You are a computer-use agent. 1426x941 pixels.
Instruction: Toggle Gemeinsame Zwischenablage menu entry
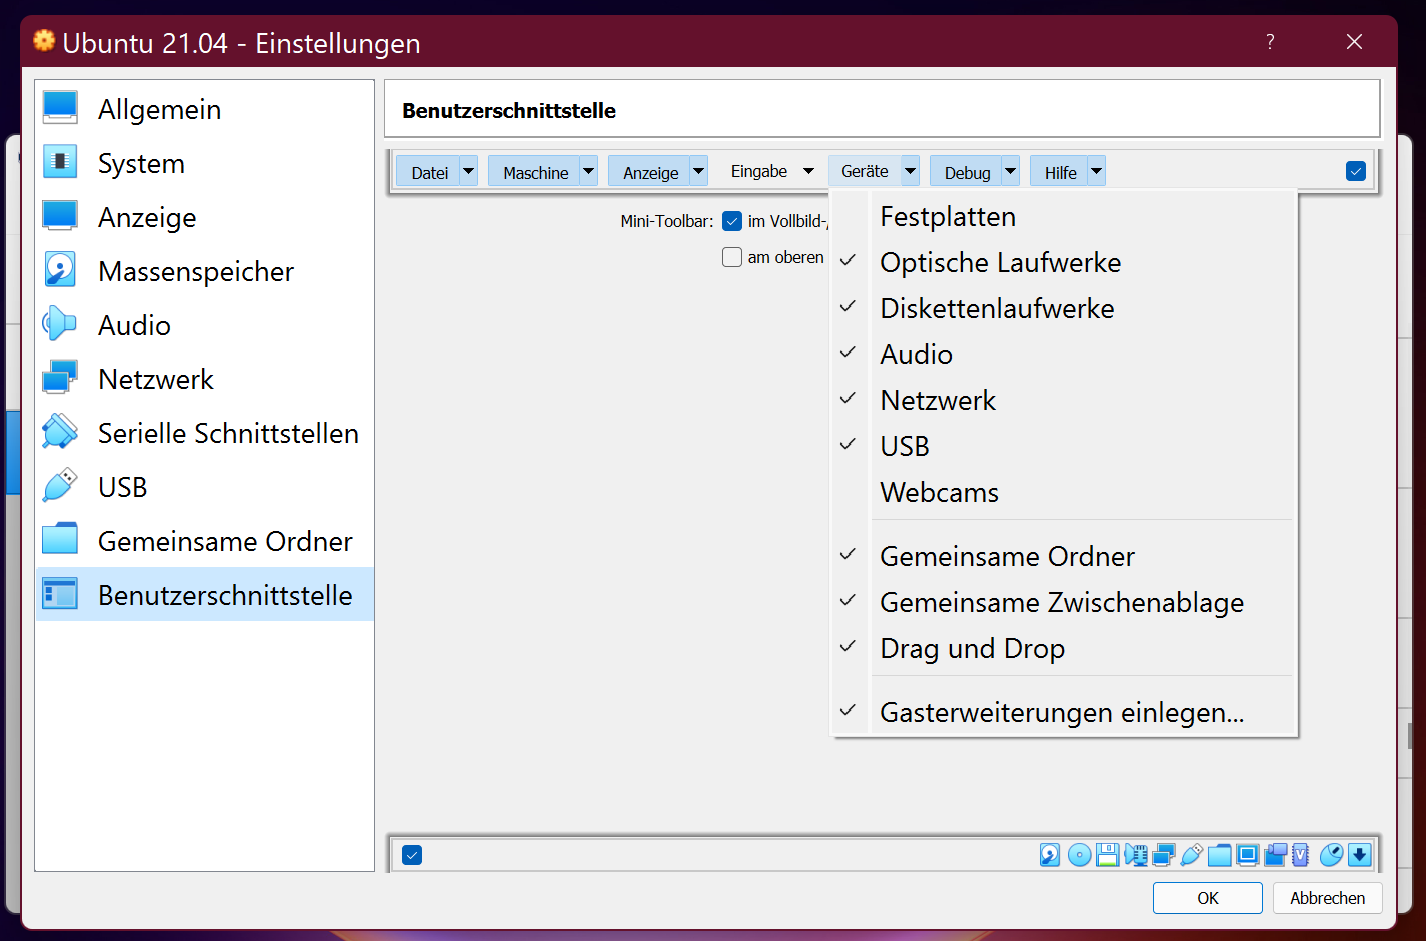(1064, 602)
